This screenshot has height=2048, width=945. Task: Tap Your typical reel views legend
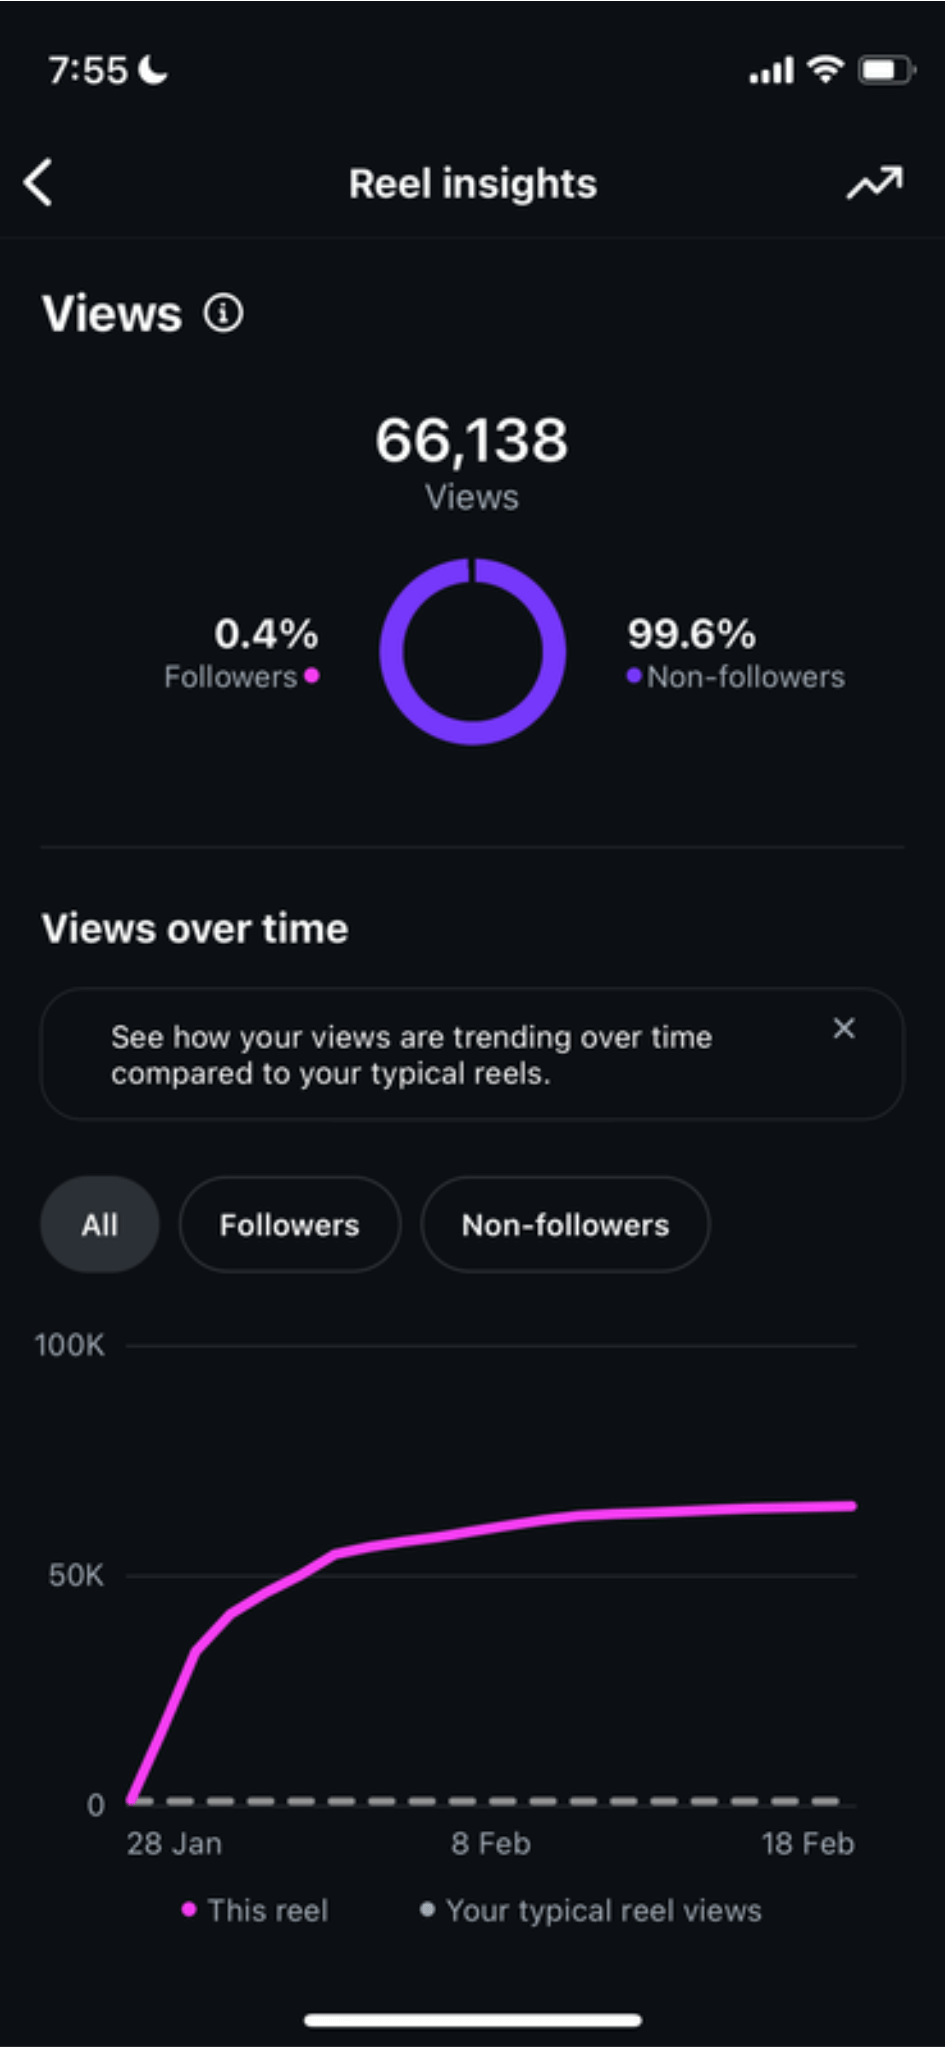coord(591,1910)
